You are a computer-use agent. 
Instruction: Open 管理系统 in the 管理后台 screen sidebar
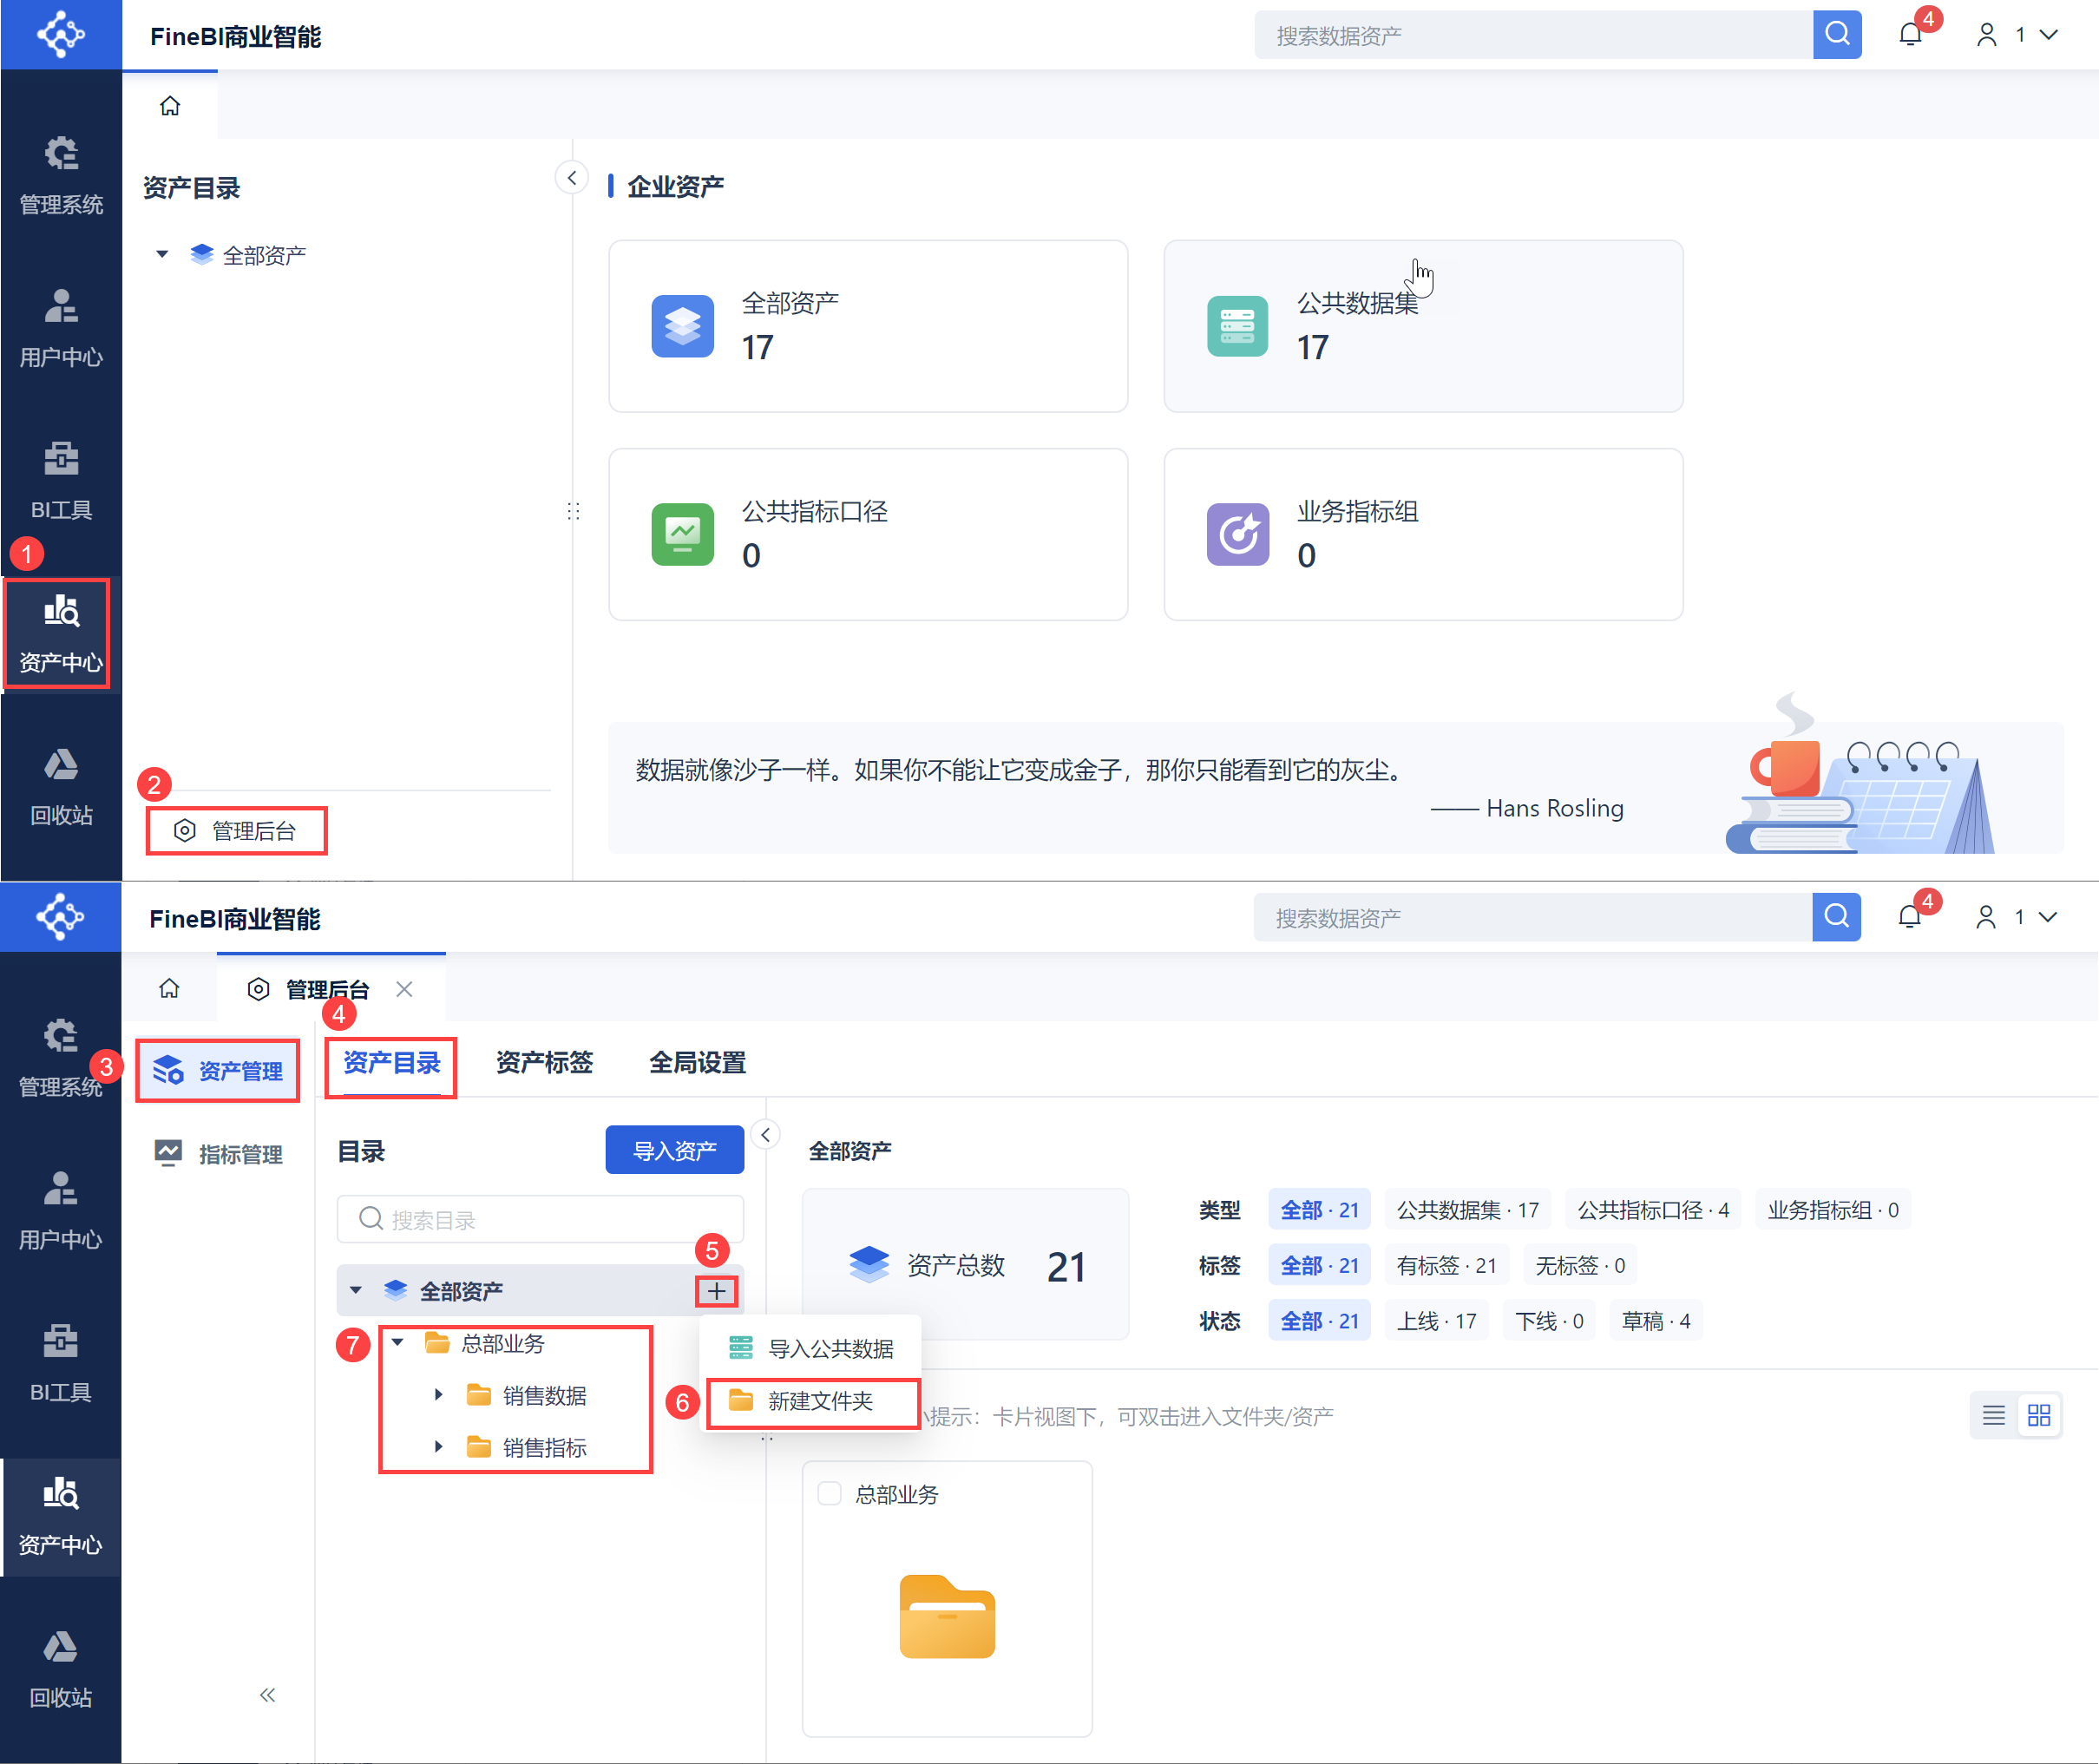[x=61, y=1058]
